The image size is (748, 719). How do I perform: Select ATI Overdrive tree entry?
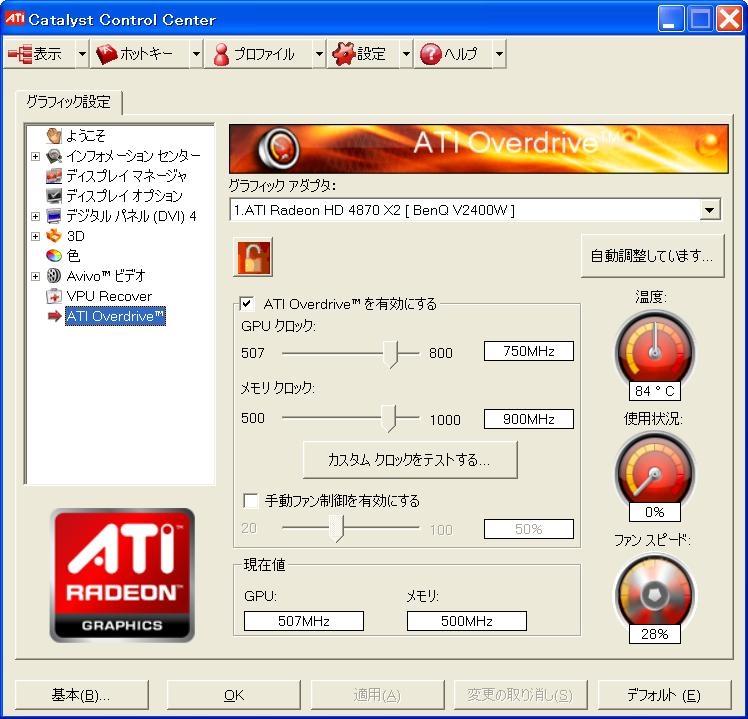[x=115, y=316]
